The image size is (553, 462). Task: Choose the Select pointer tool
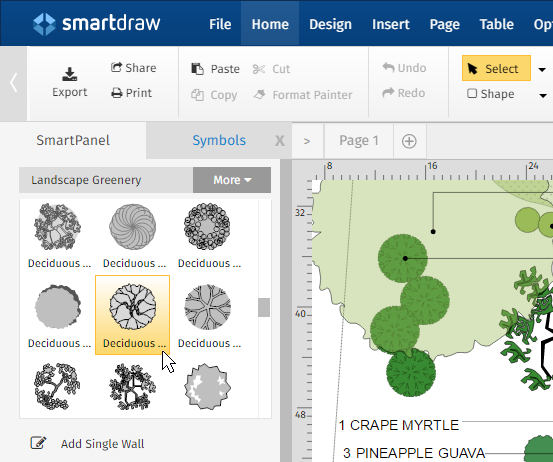(x=496, y=68)
